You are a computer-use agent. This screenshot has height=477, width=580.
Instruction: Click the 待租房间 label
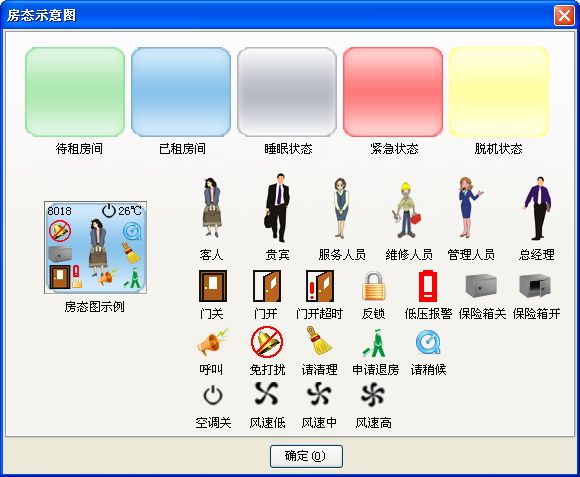pos(79,149)
